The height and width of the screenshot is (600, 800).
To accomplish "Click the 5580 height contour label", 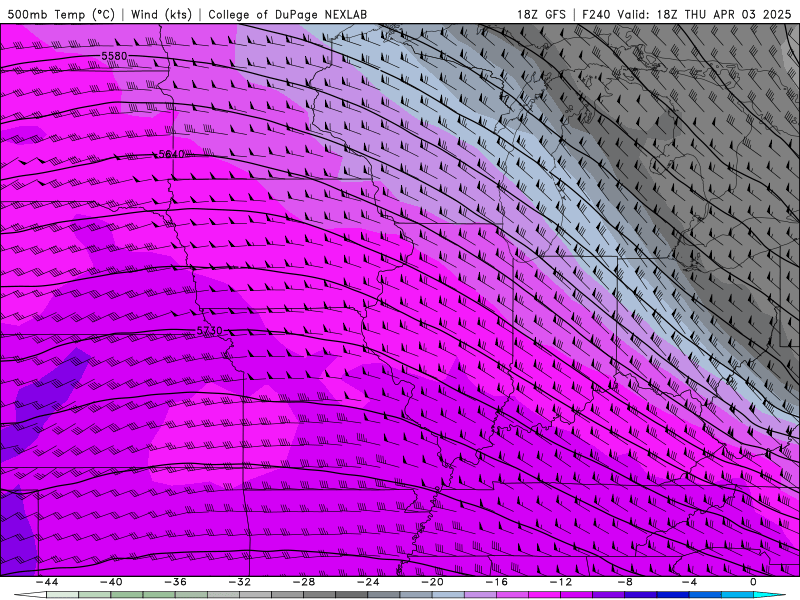I will (114, 56).
